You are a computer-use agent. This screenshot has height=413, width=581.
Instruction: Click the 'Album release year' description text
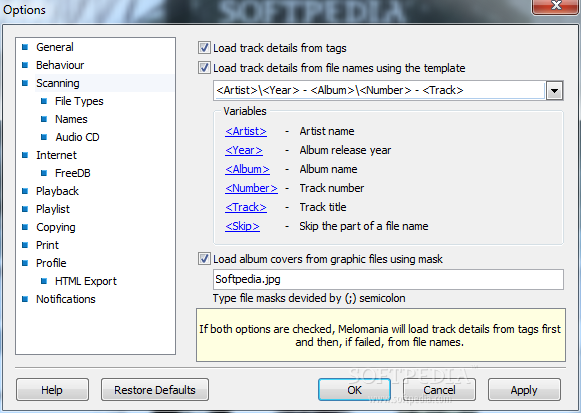pyautogui.click(x=345, y=150)
